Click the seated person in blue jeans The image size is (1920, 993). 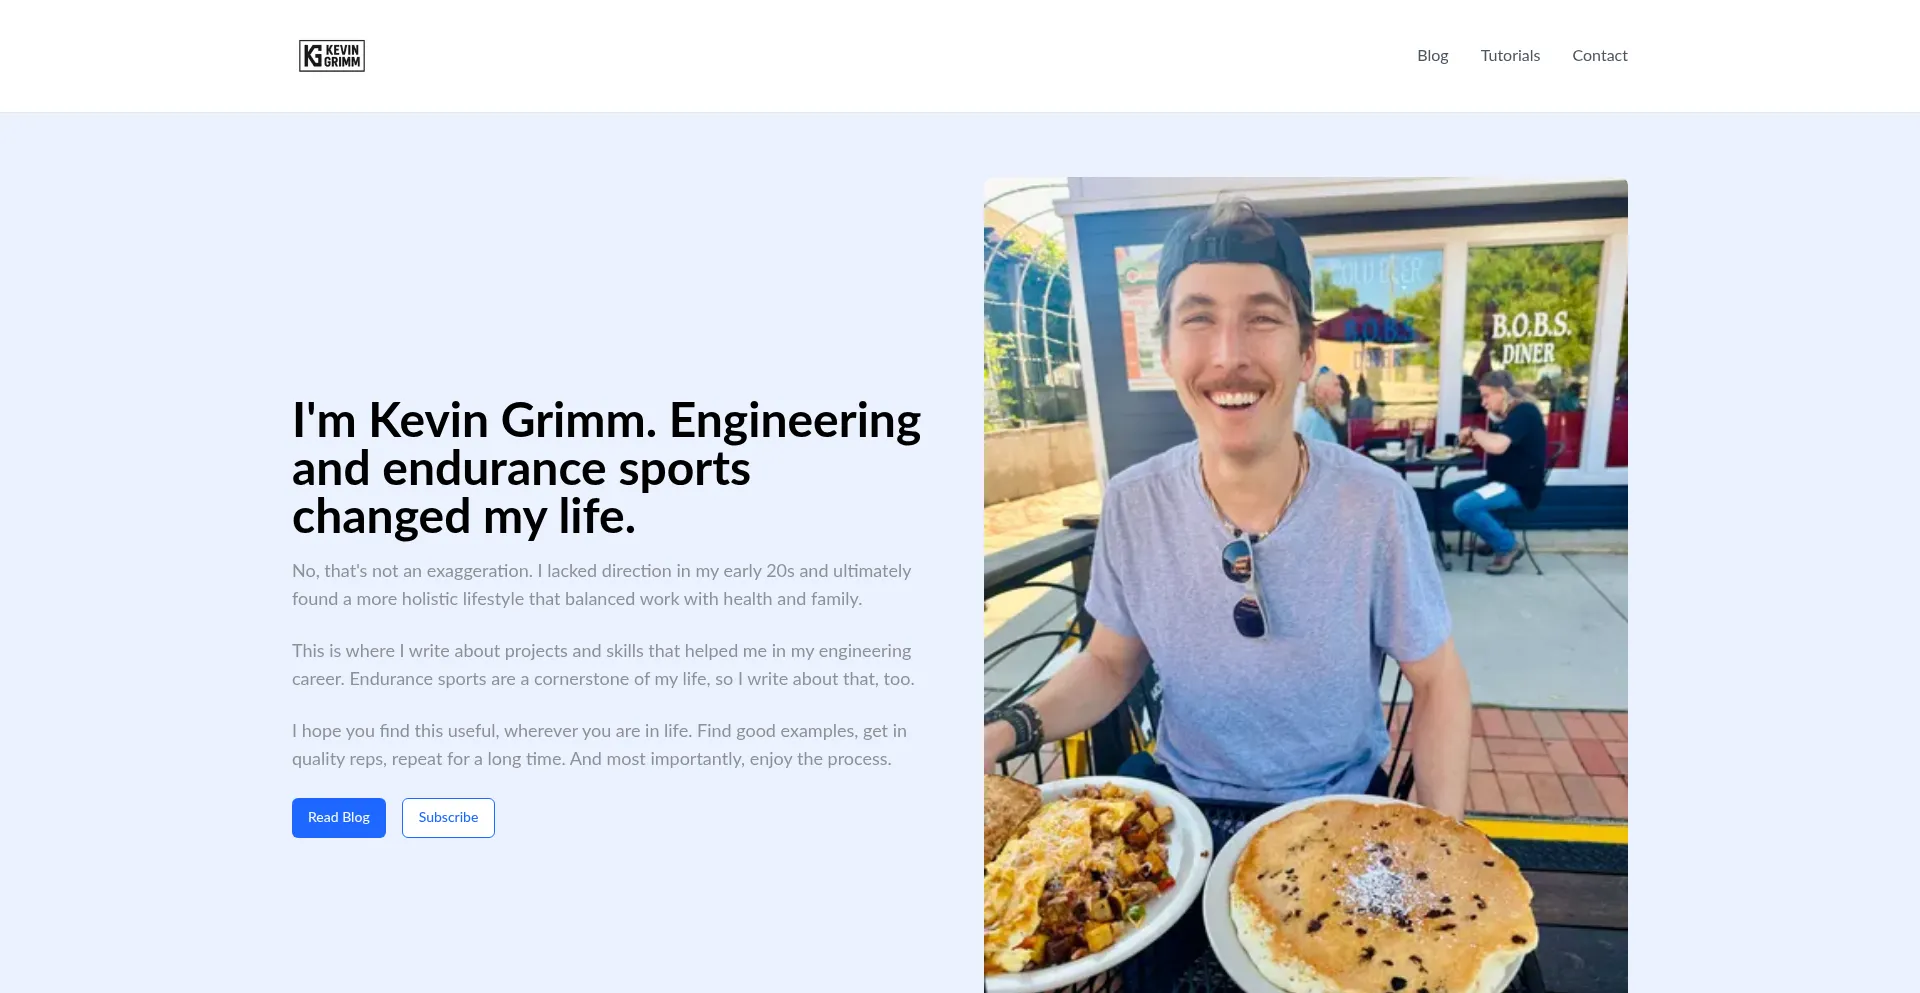(x=1500, y=470)
